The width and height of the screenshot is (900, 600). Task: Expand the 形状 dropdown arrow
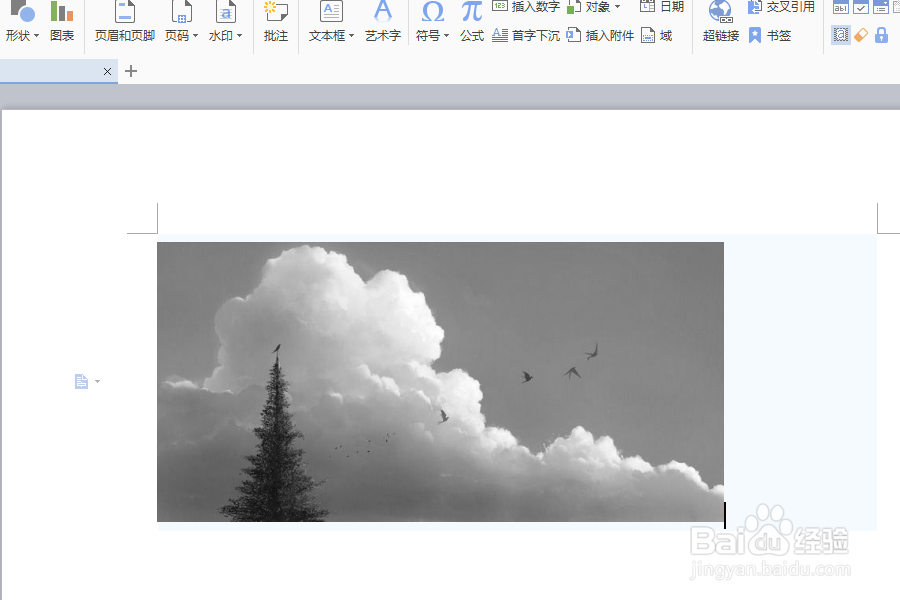37,36
